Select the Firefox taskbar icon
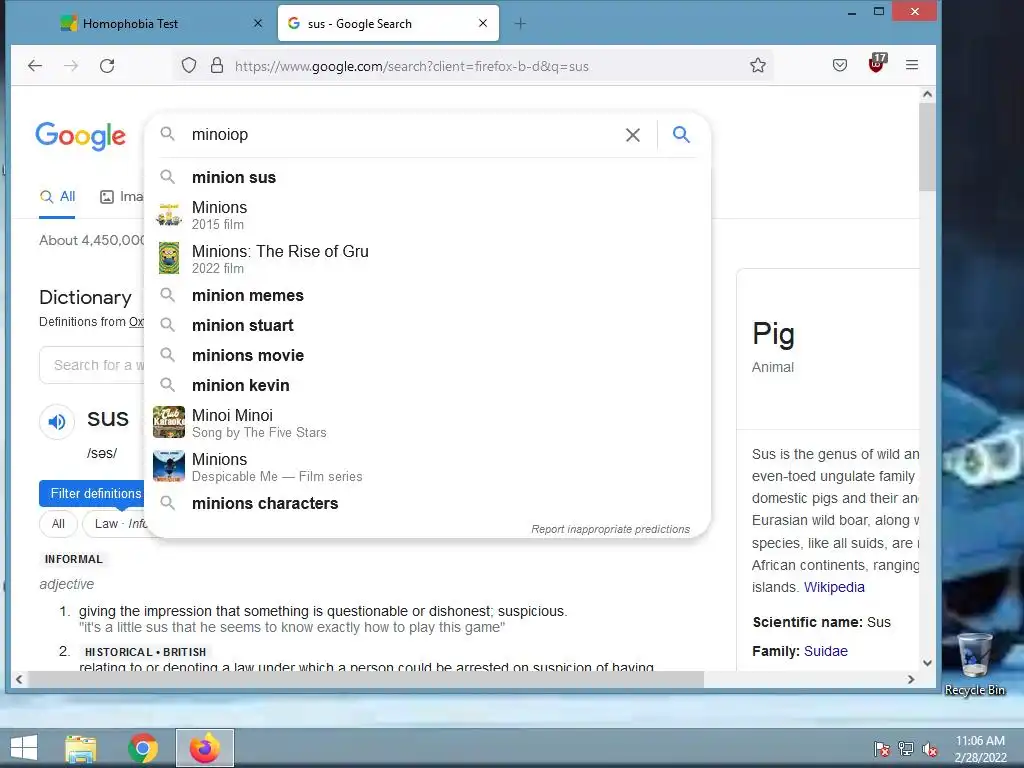The image size is (1024, 768). click(x=204, y=748)
